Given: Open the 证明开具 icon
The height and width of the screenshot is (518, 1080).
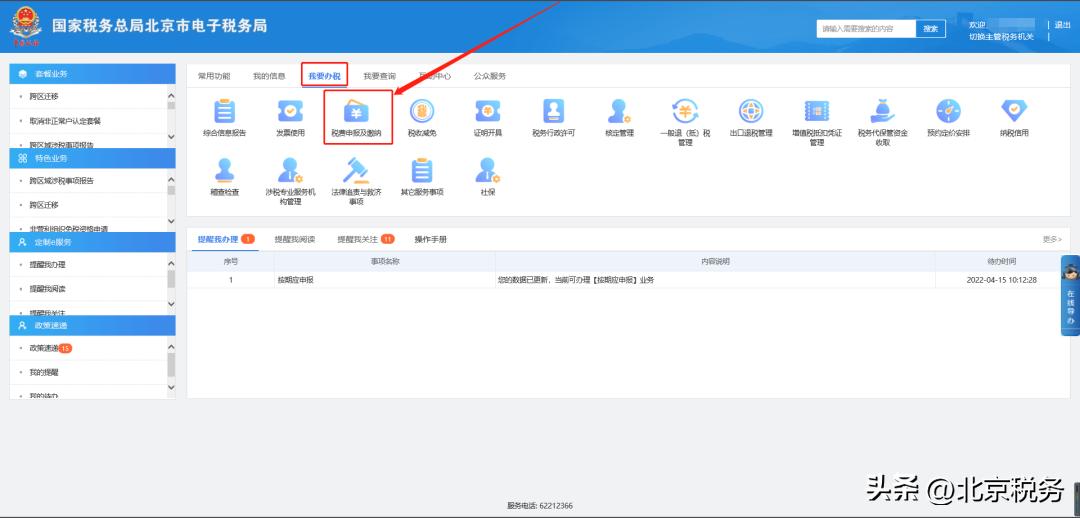Looking at the screenshot, I should (x=488, y=111).
